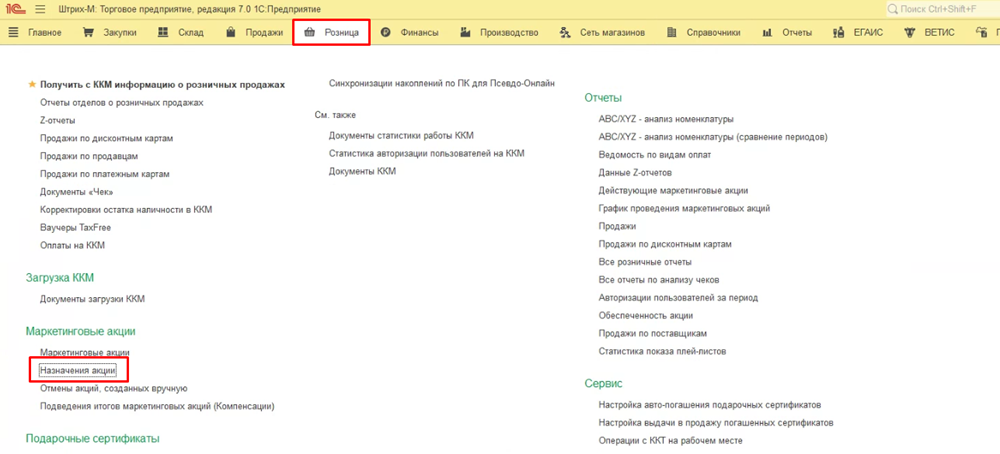Open the Z-отчеты link
Screen dimensions: 1000x454
point(58,120)
